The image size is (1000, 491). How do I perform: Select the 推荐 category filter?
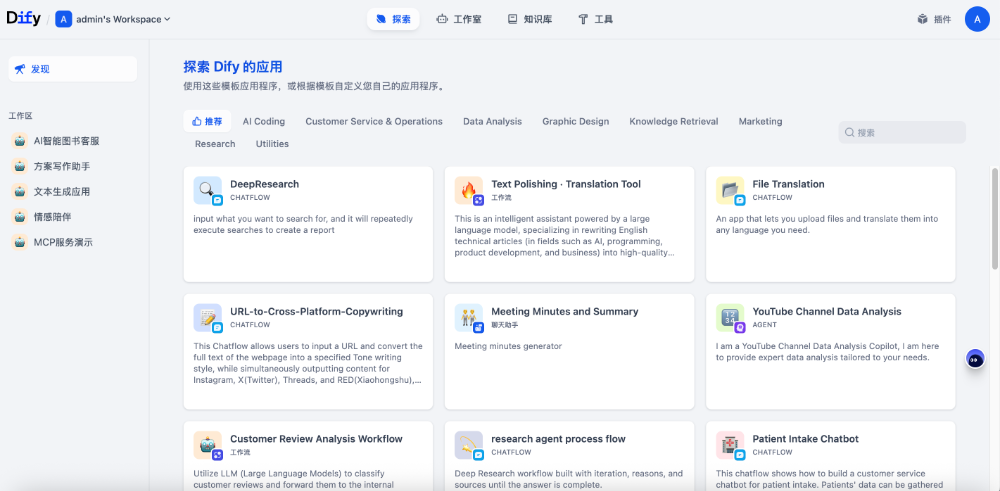(207, 121)
